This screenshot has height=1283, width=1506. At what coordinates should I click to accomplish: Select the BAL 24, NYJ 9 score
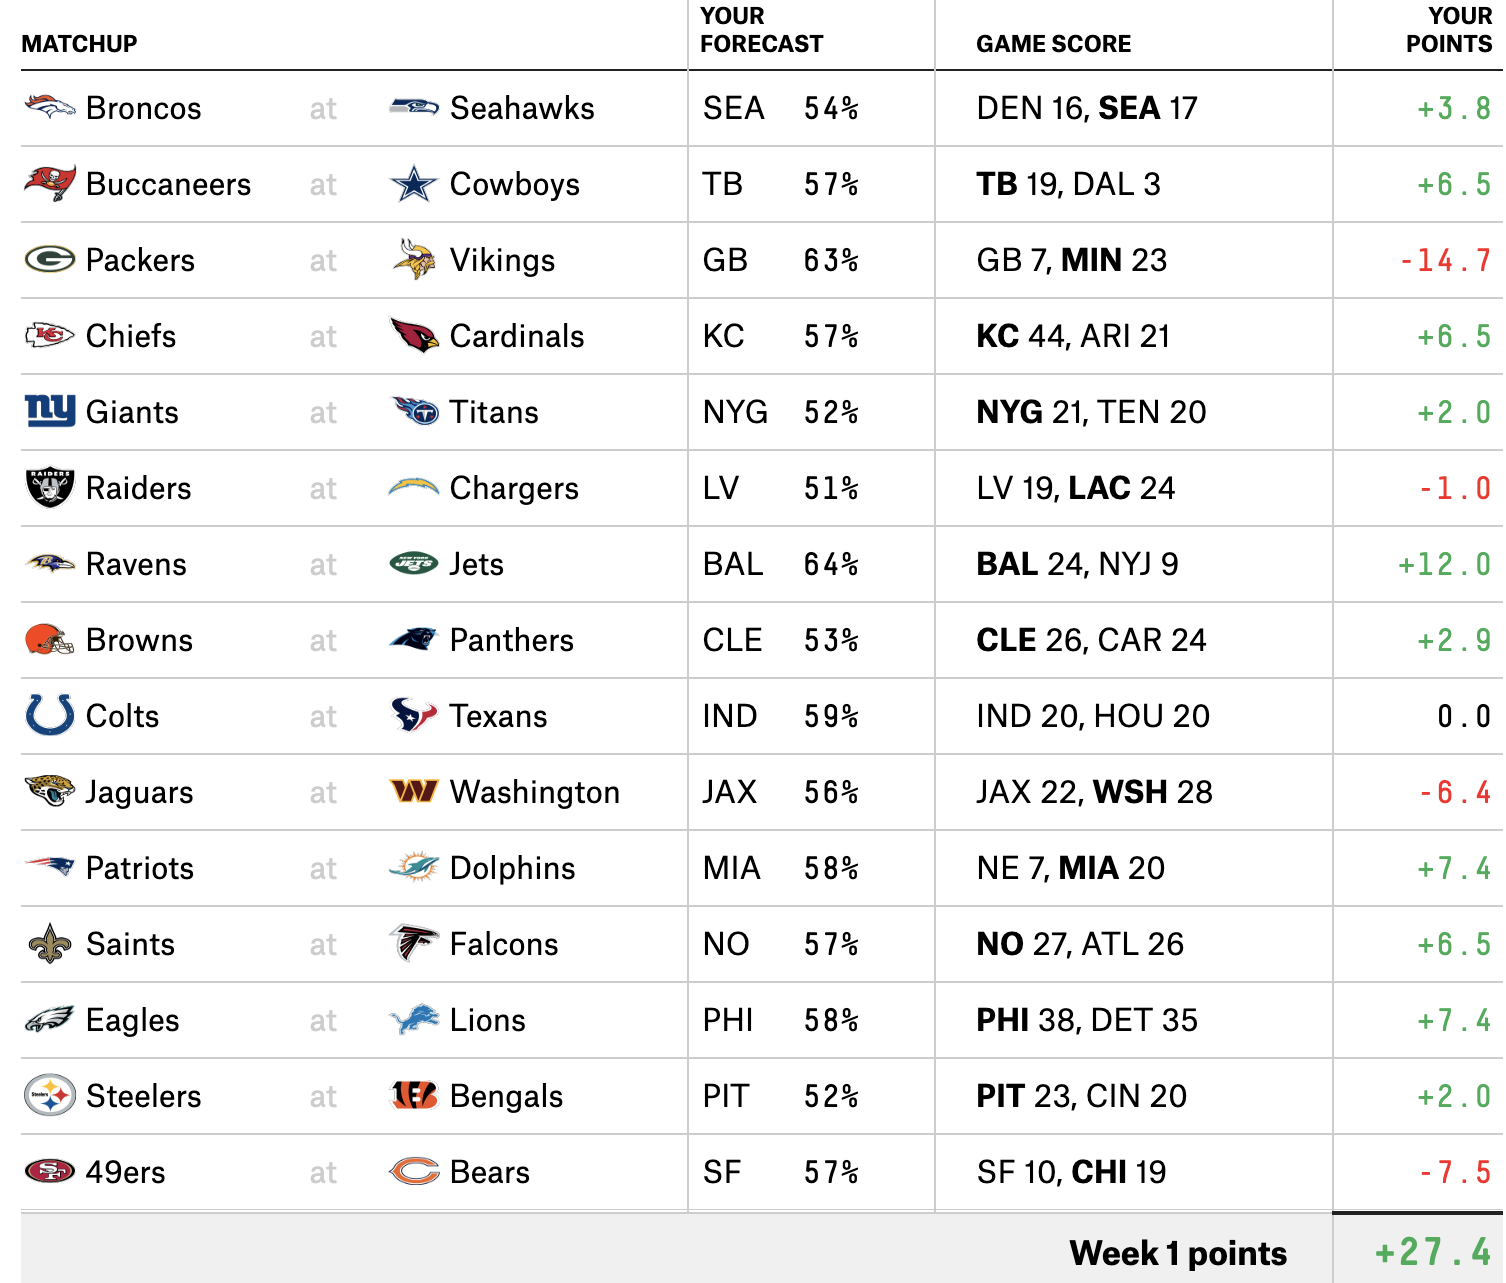[1077, 564]
